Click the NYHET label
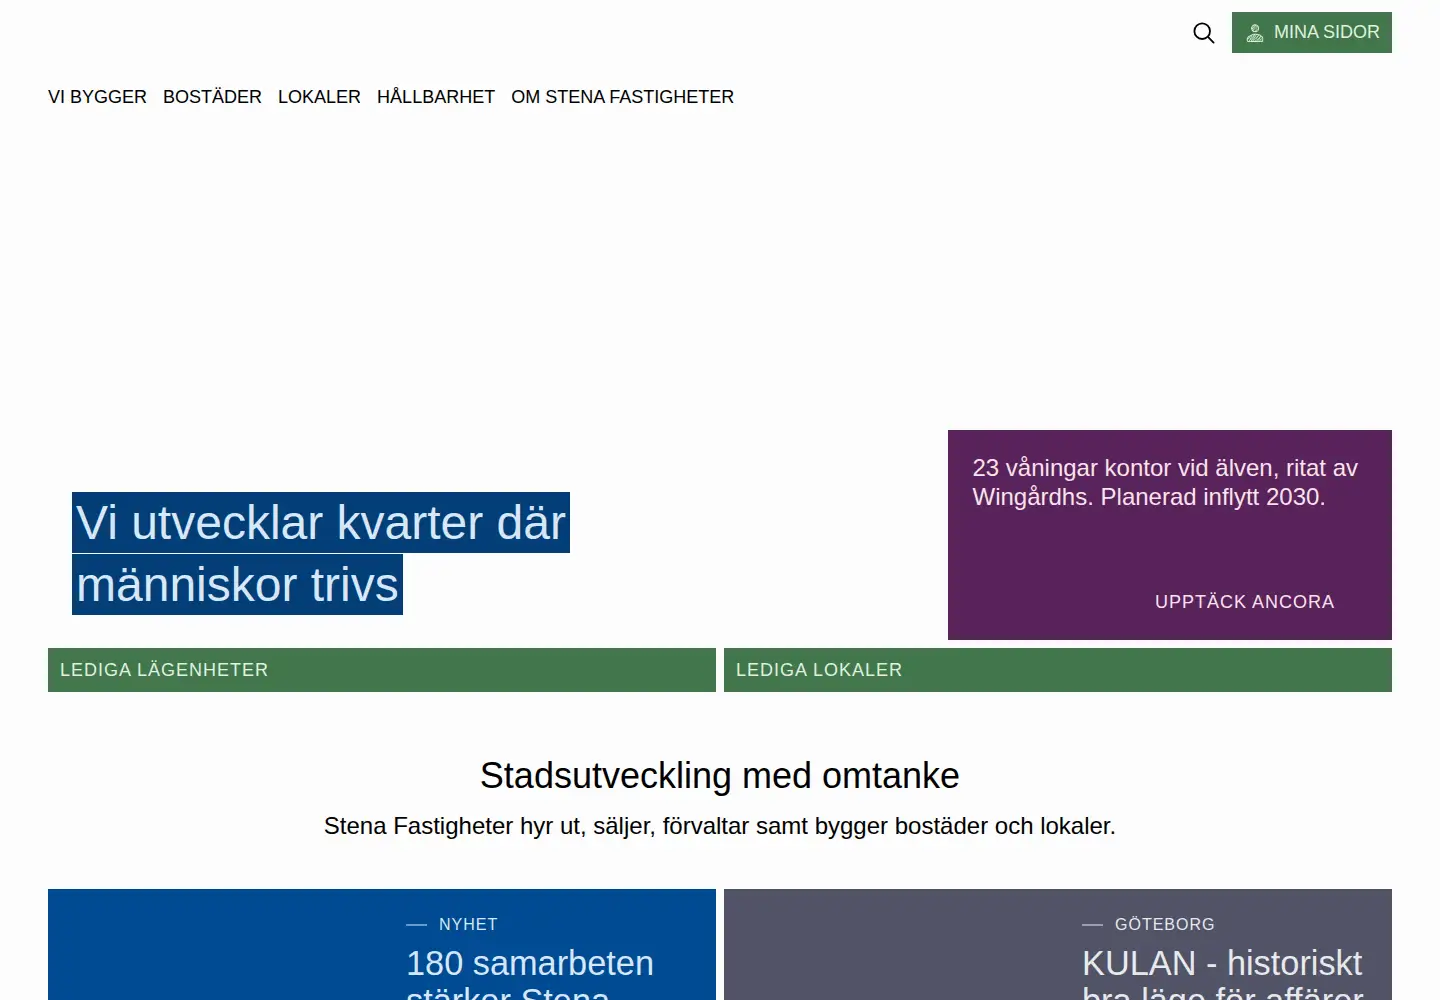 [x=468, y=925]
